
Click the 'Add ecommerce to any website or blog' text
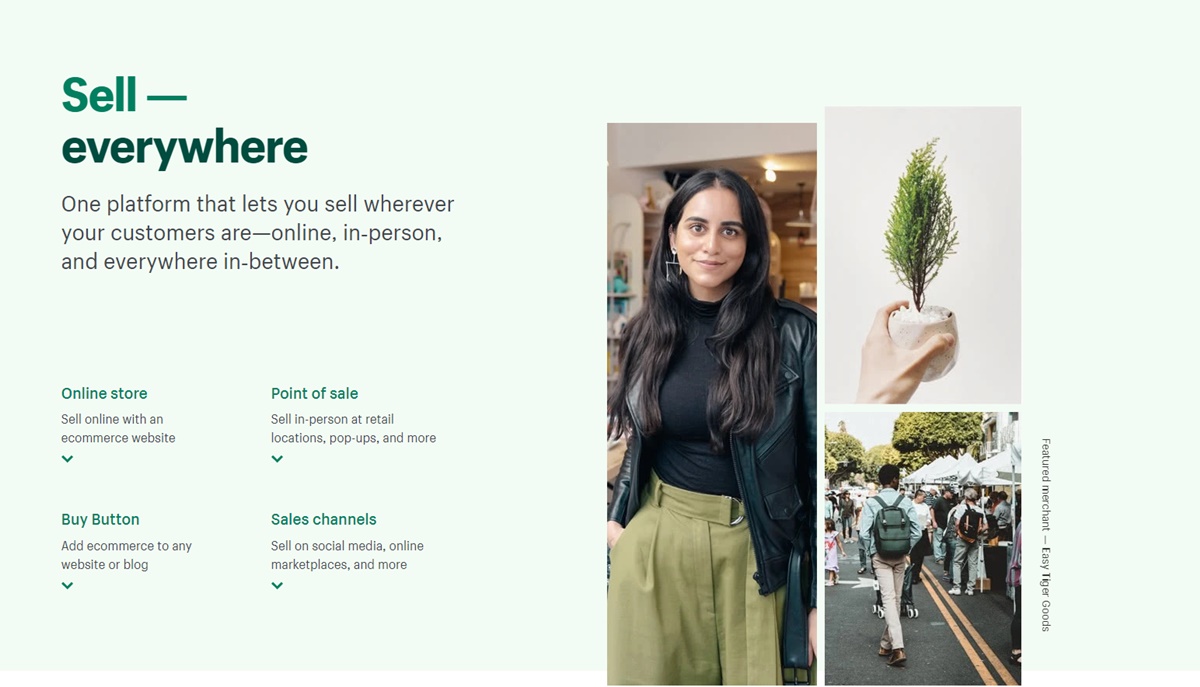tap(126, 555)
